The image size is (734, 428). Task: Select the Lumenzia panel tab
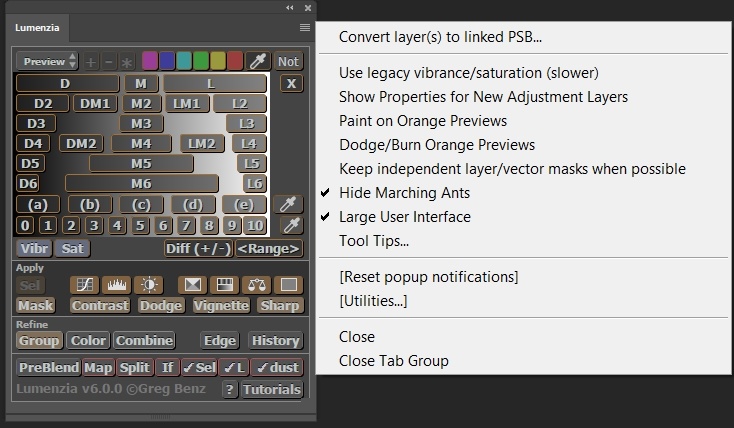(x=37, y=28)
